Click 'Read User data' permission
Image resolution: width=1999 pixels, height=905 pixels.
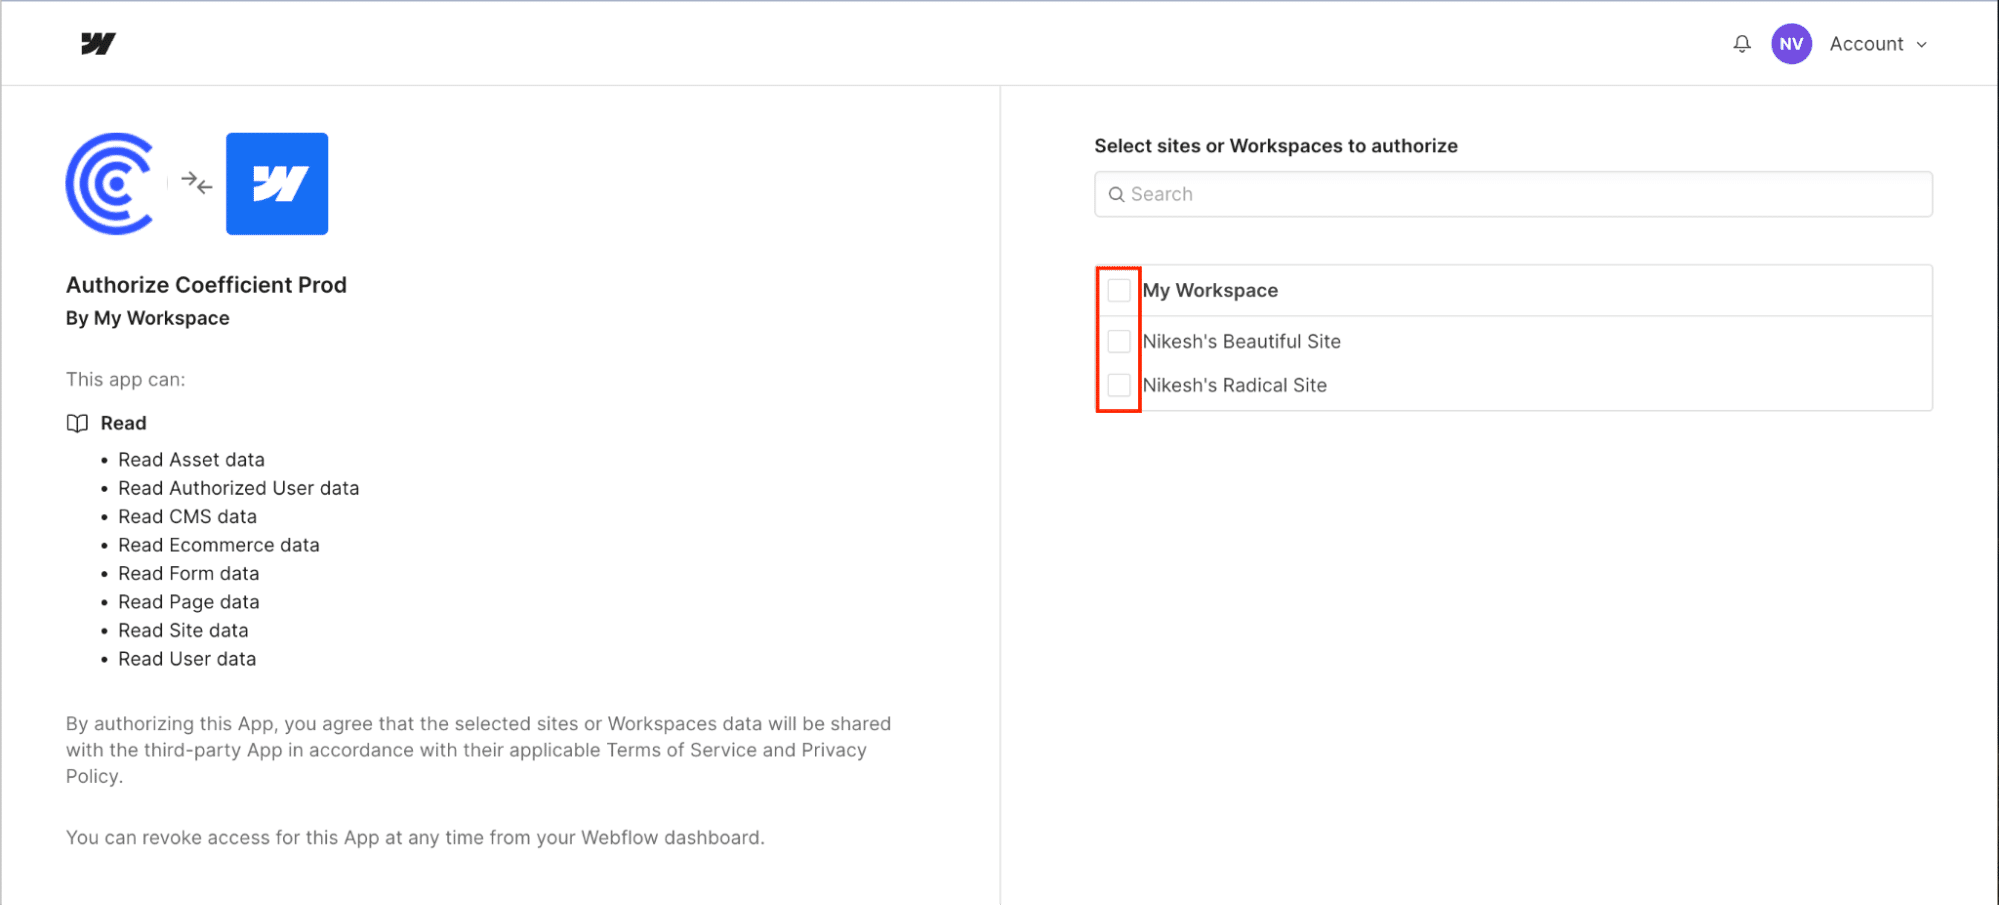click(x=187, y=659)
